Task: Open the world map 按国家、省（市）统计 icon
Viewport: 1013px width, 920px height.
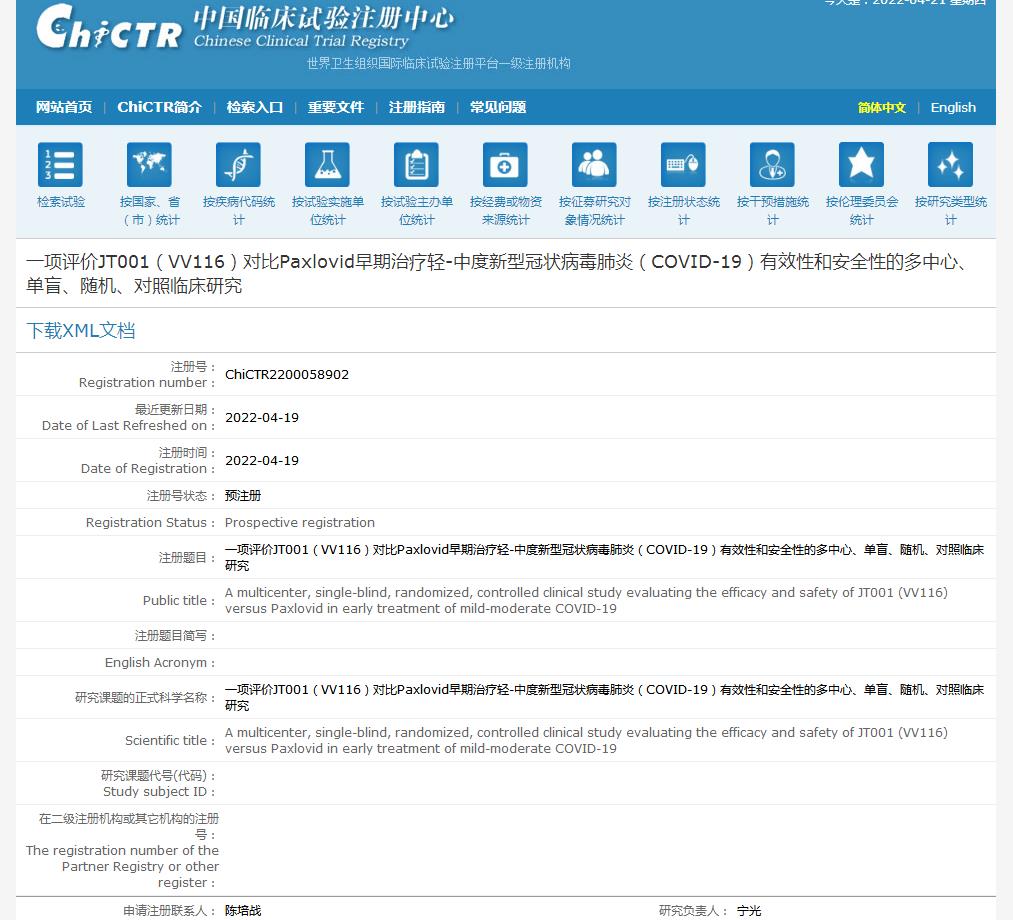Action: click(149, 164)
